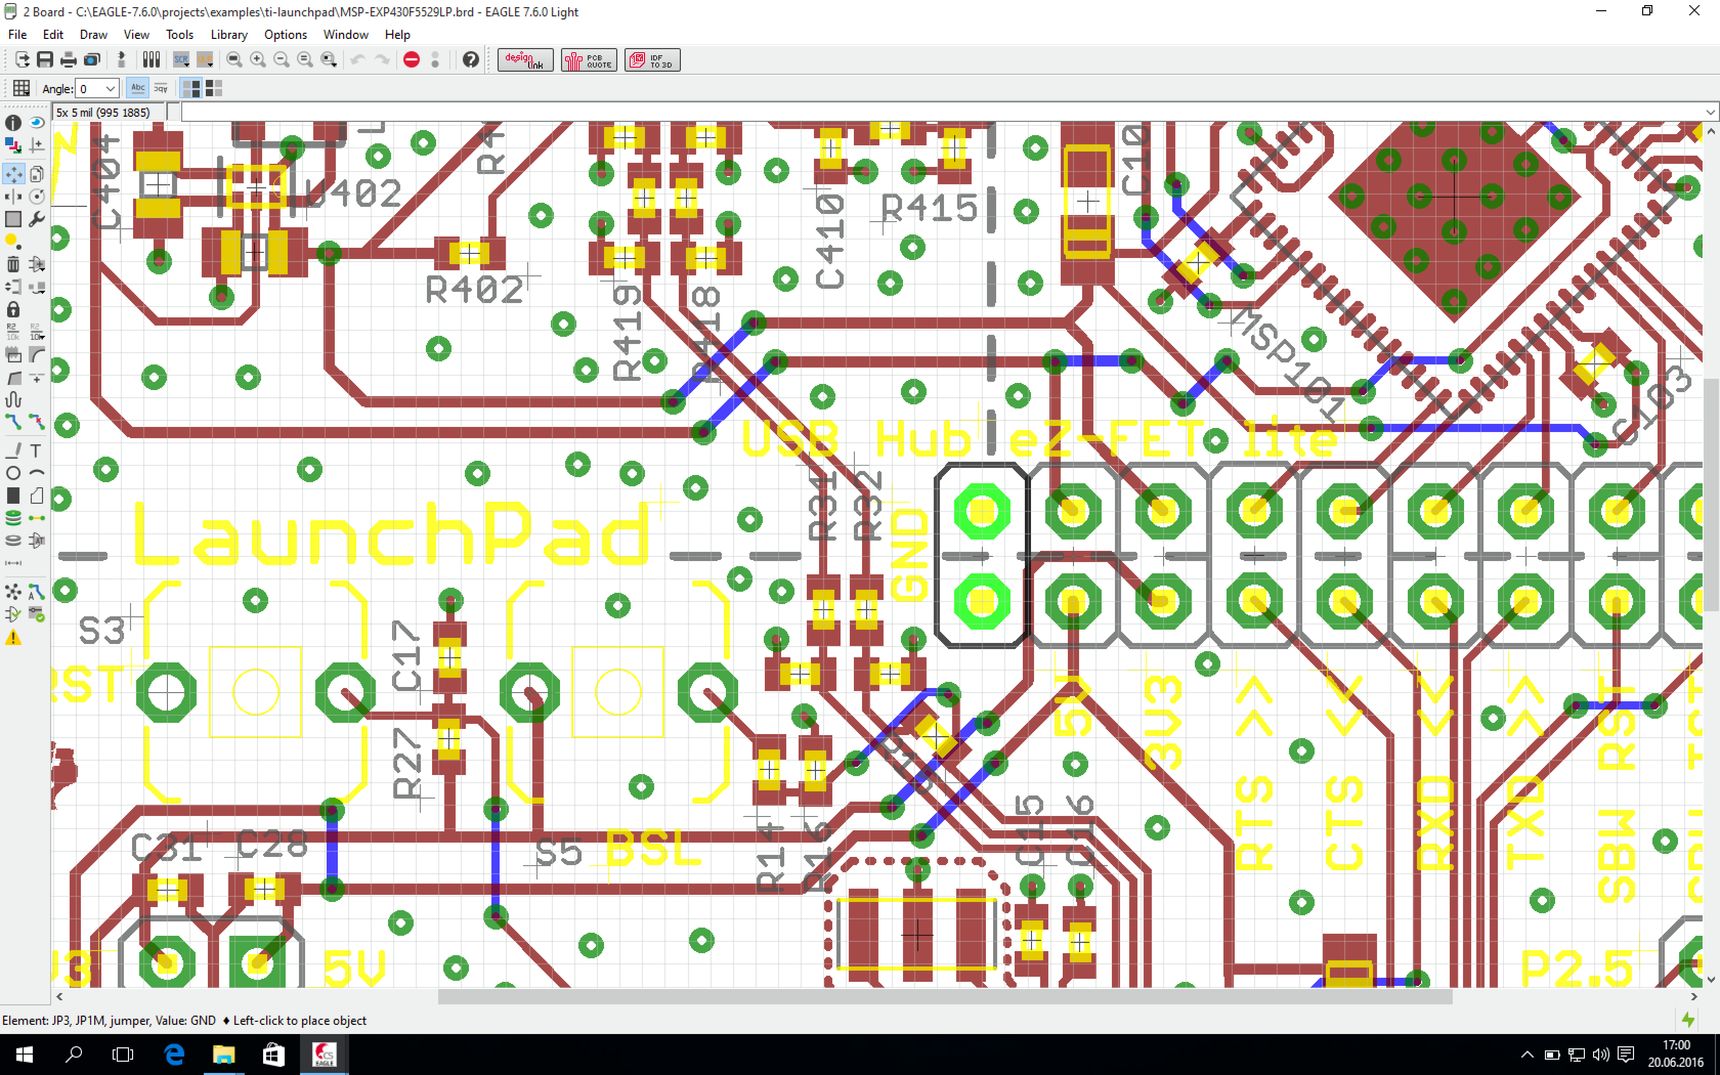Open the Draw menu

[x=93, y=34]
